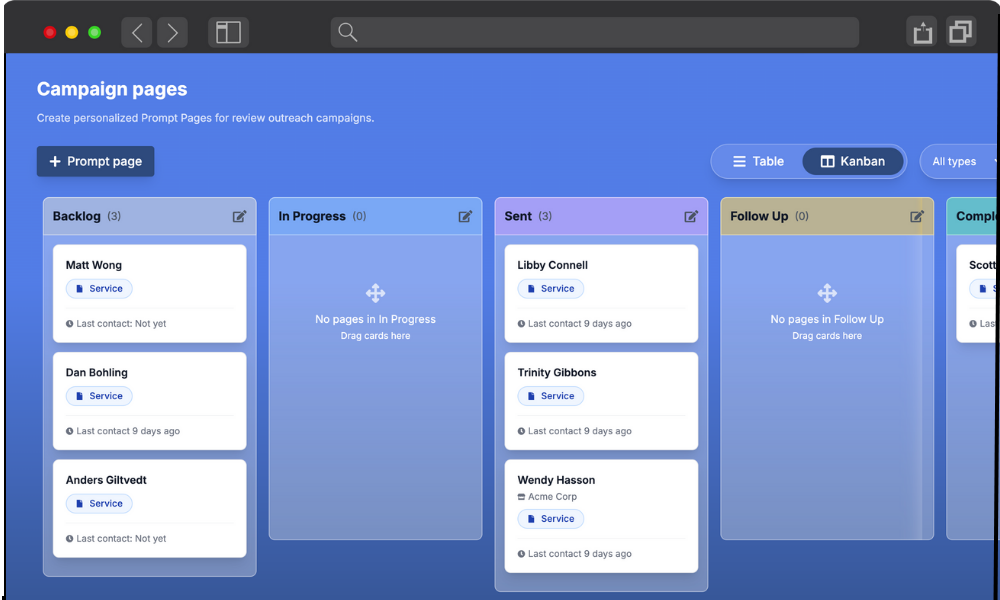
Task: Keep Kanban view selected by clicking it
Action: [x=853, y=160]
